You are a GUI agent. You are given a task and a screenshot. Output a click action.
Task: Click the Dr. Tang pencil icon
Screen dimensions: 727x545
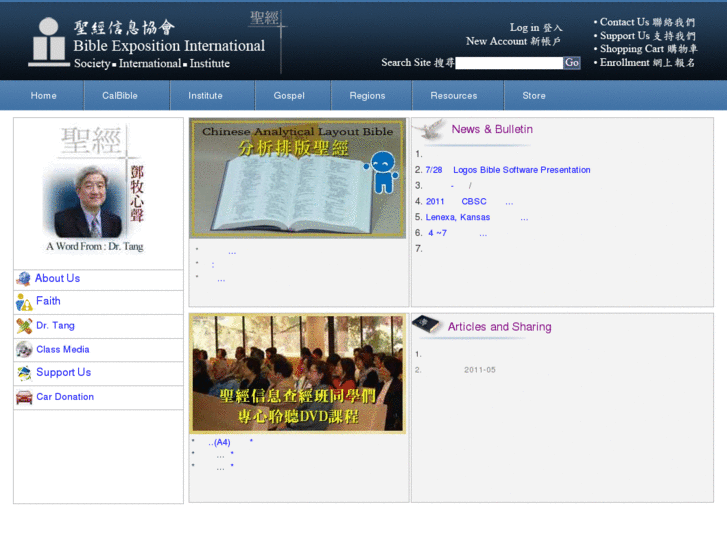click(24, 326)
